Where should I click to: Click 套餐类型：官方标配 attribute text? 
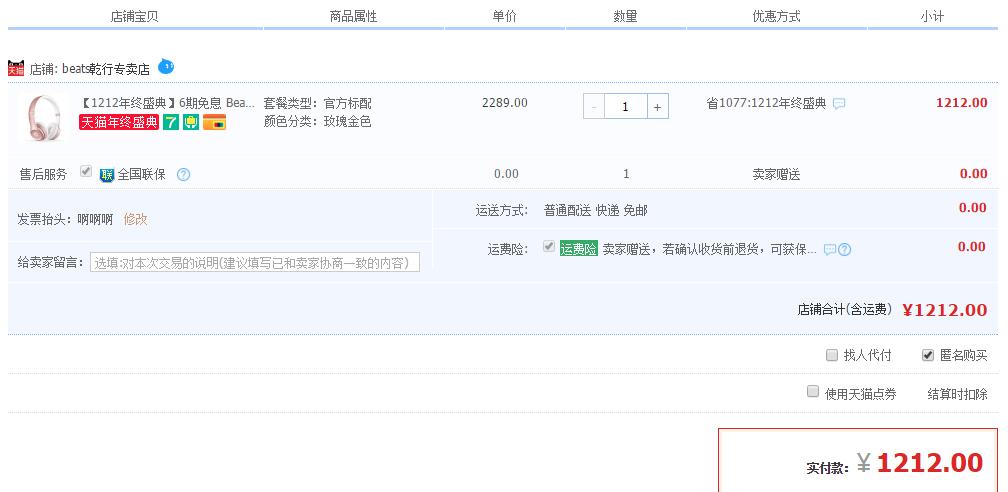318,103
